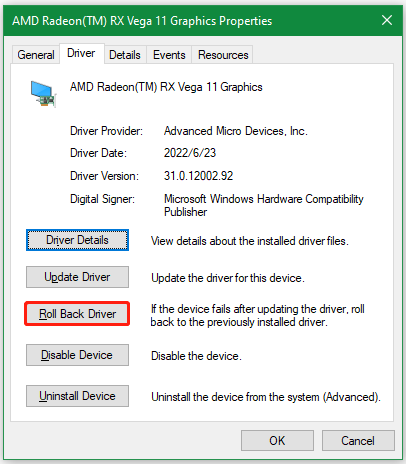This screenshot has width=406, height=464.
Task: Click the window title bar text
Action: tap(142, 21)
